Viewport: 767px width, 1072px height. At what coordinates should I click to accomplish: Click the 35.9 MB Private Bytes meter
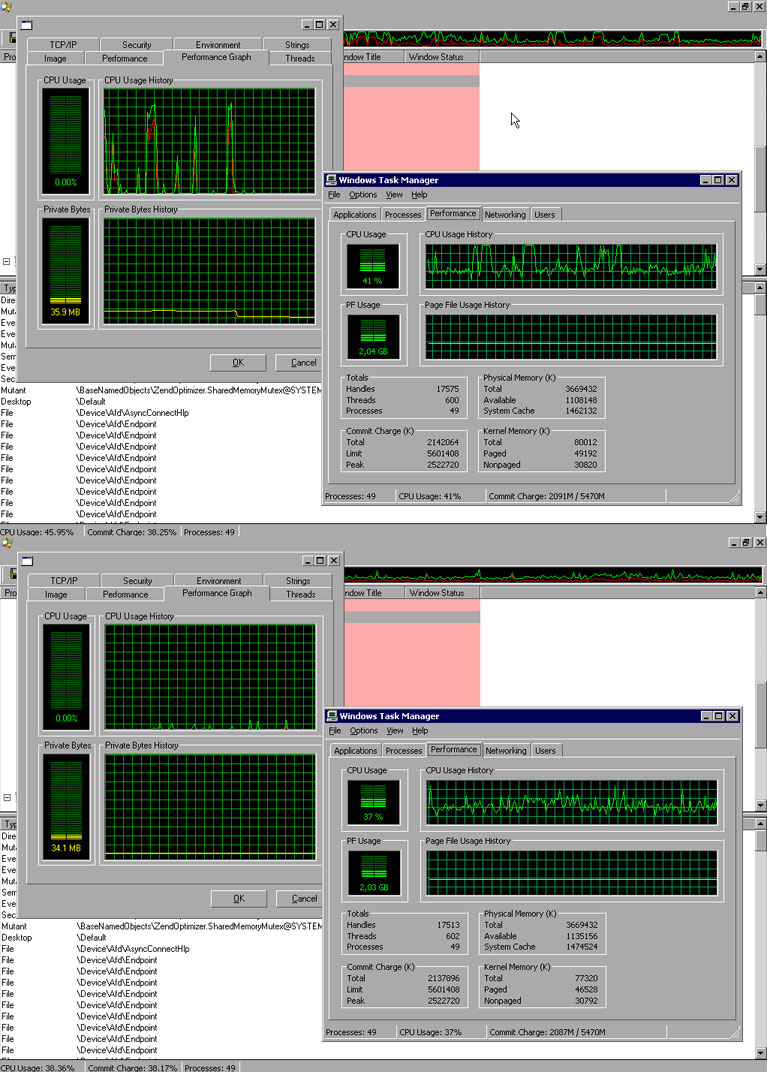click(66, 271)
